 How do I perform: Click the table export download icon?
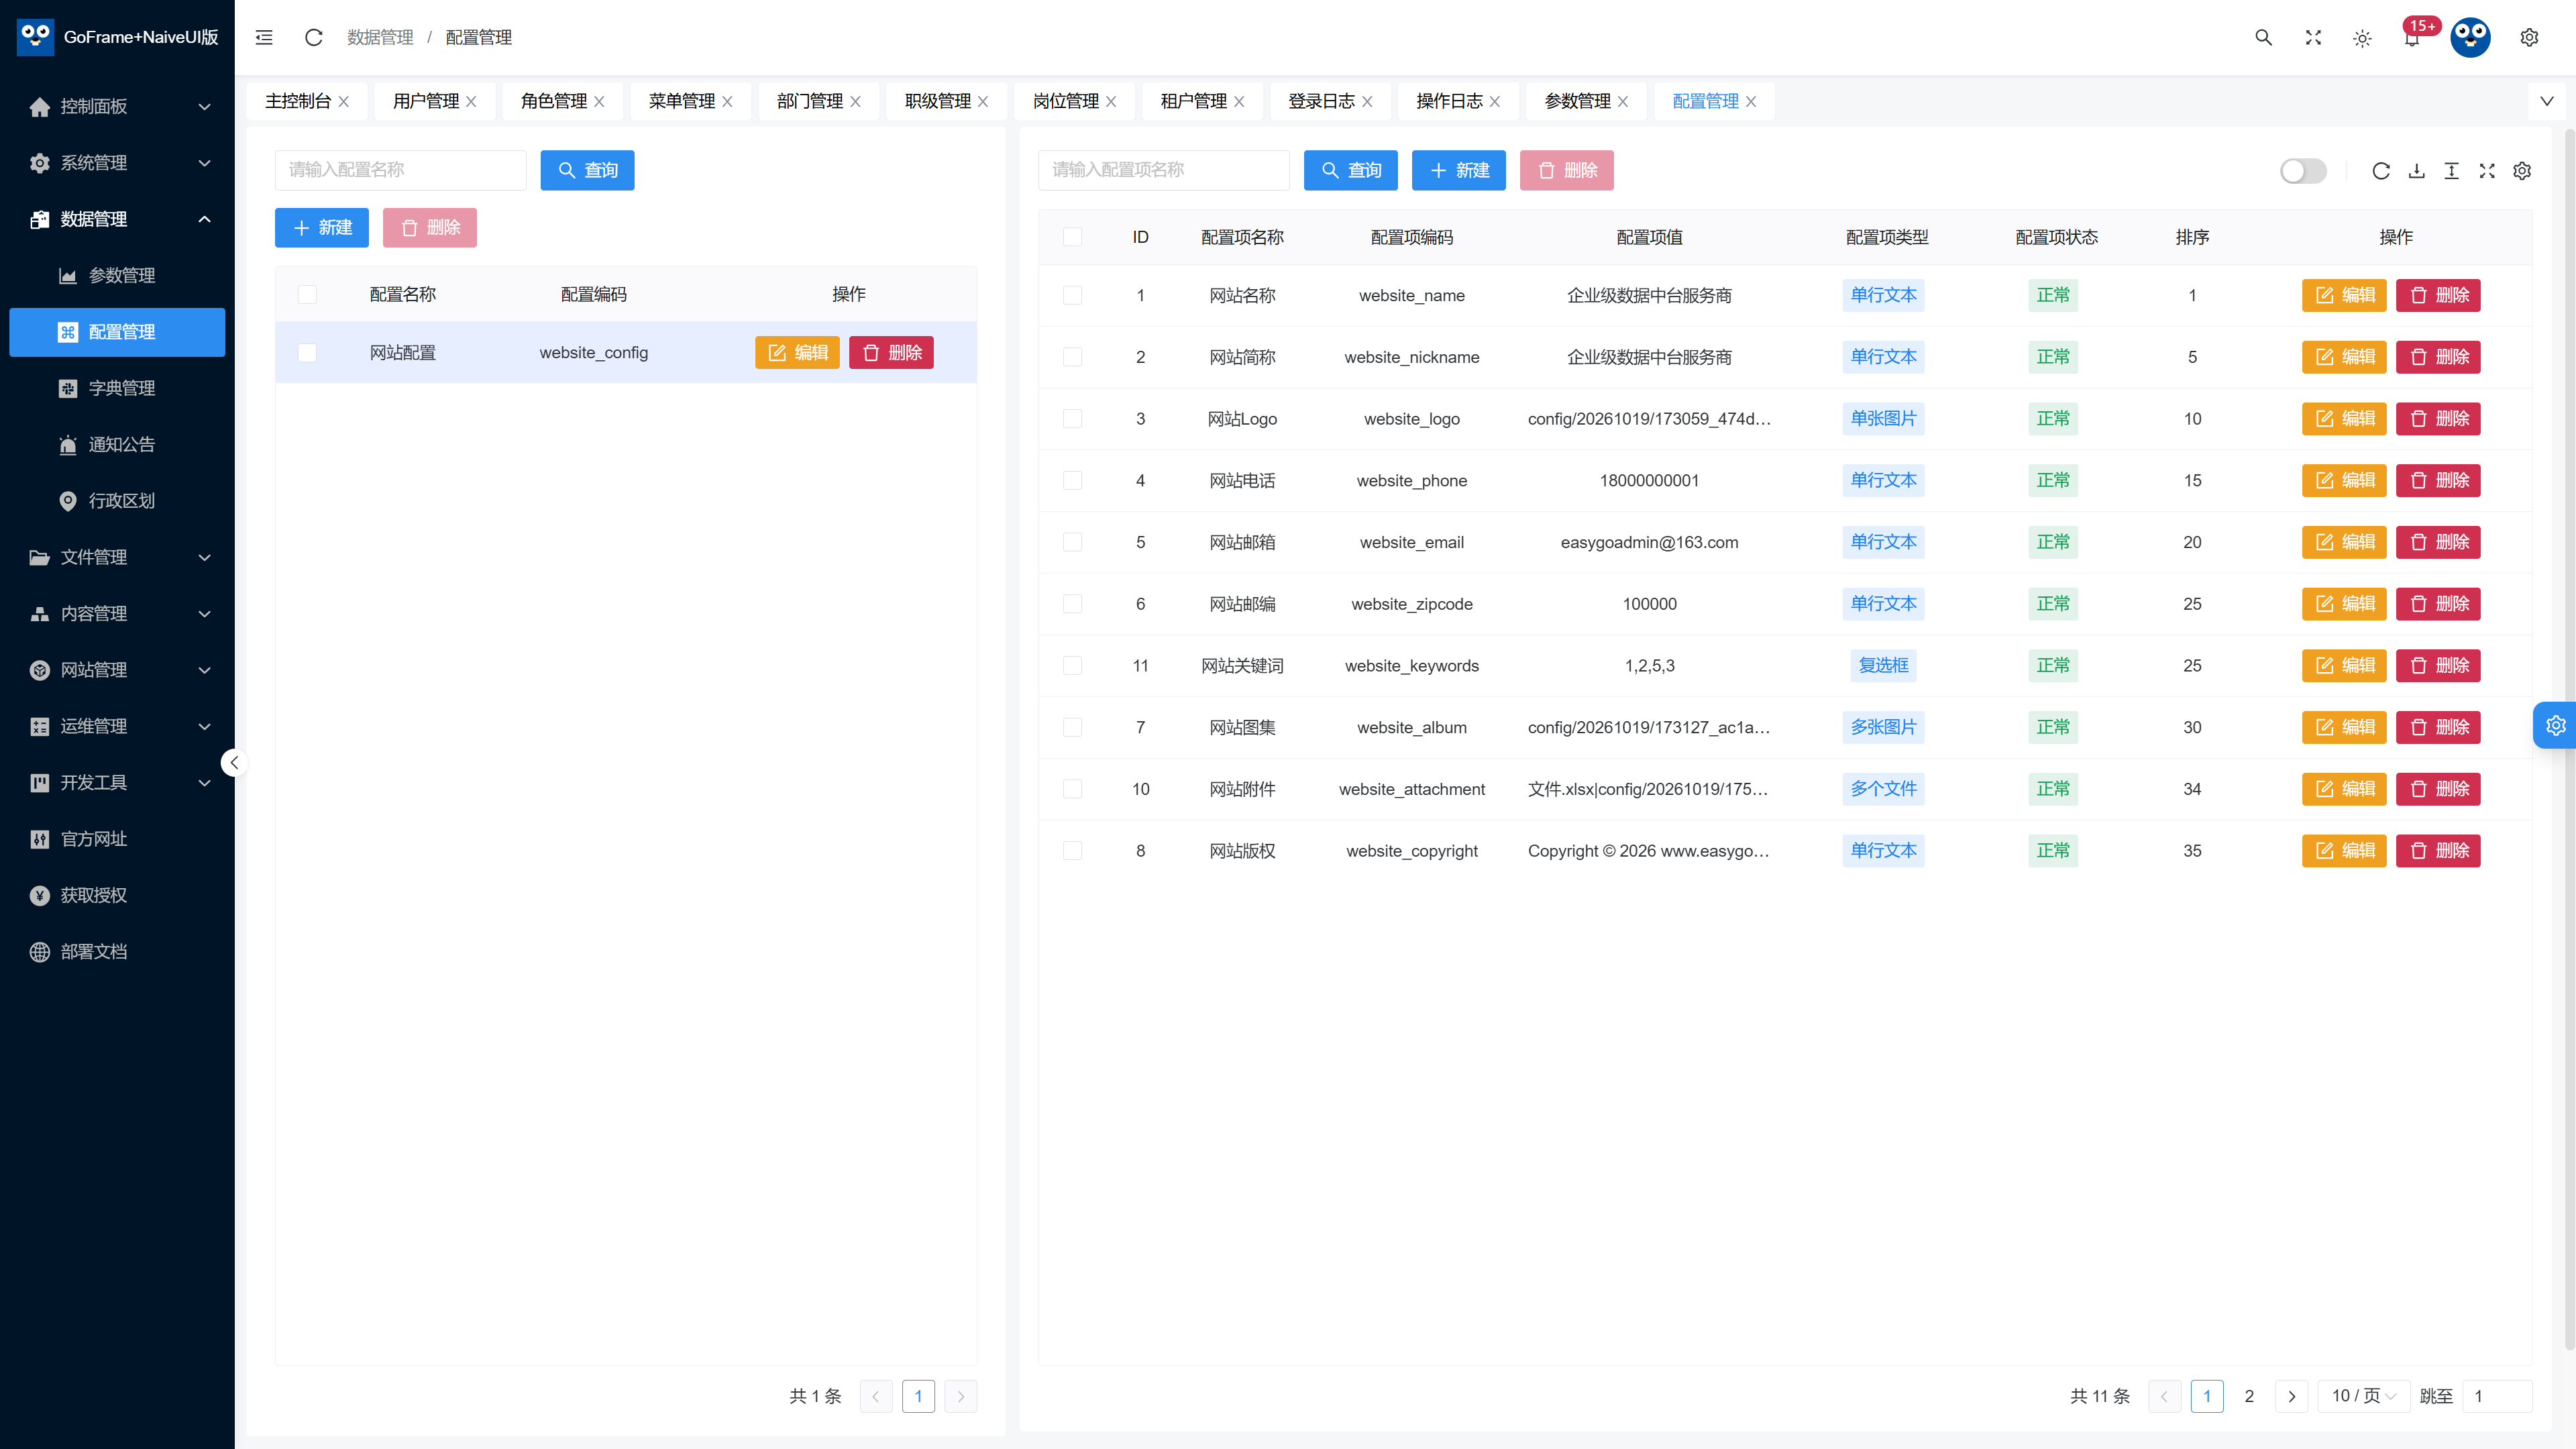(2416, 171)
